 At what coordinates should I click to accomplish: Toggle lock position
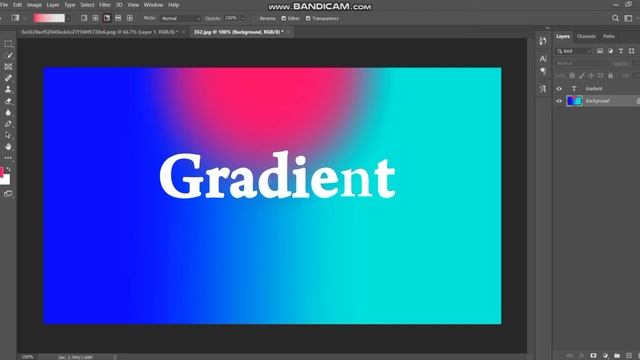coord(591,76)
